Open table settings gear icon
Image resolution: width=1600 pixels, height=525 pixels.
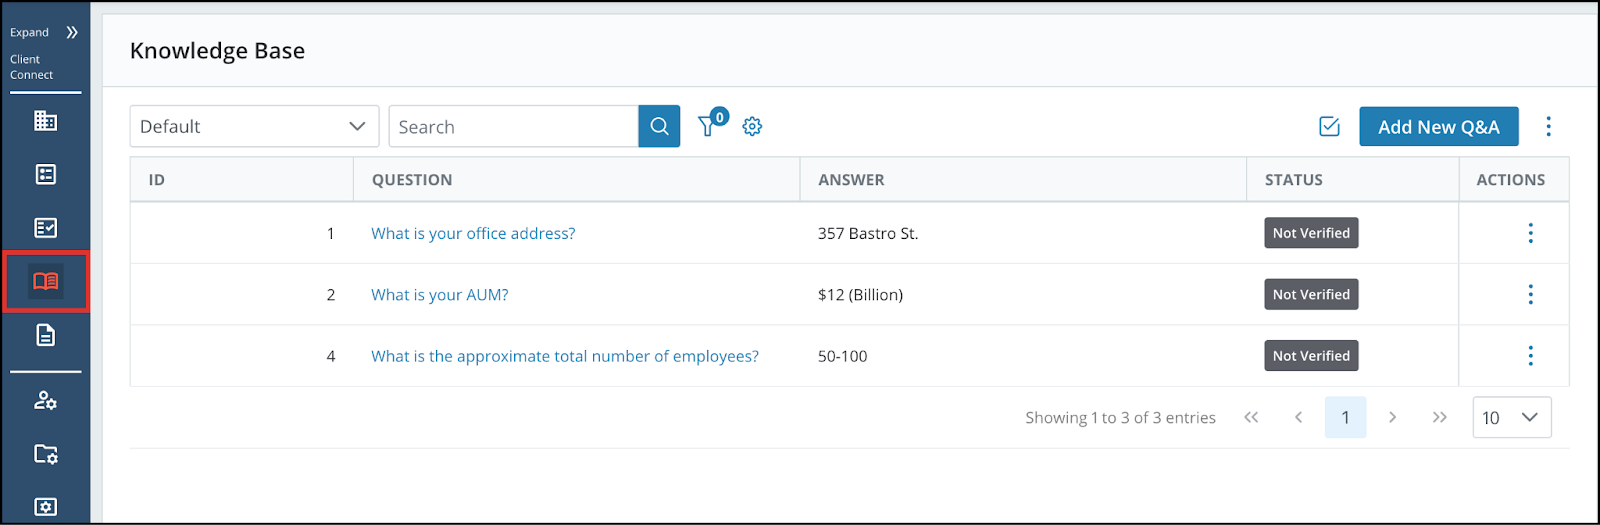coord(752,126)
